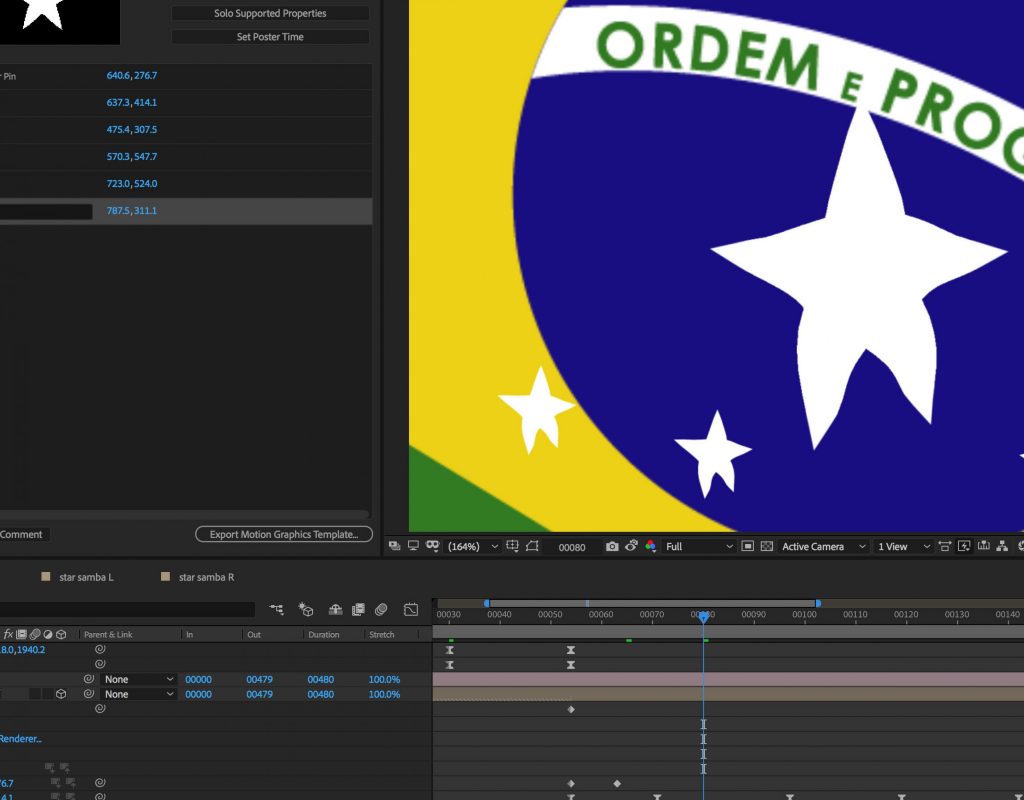This screenshot has width=1024, height=800.
Task: Click the Motion Blur switch column header
Action: tap(35, 634)
